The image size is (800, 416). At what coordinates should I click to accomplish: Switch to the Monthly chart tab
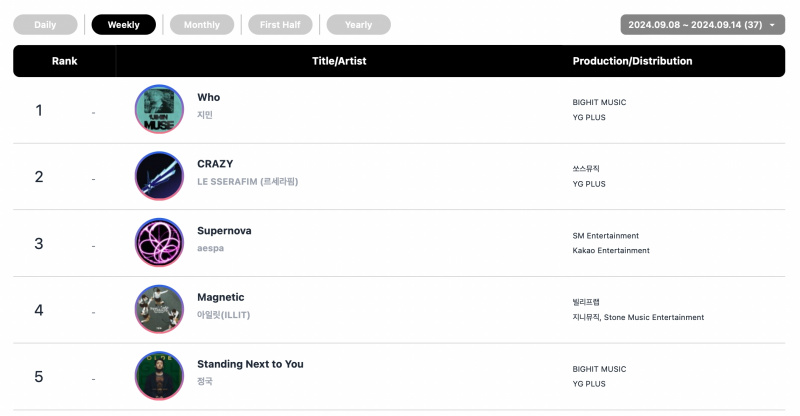point(202,25)
